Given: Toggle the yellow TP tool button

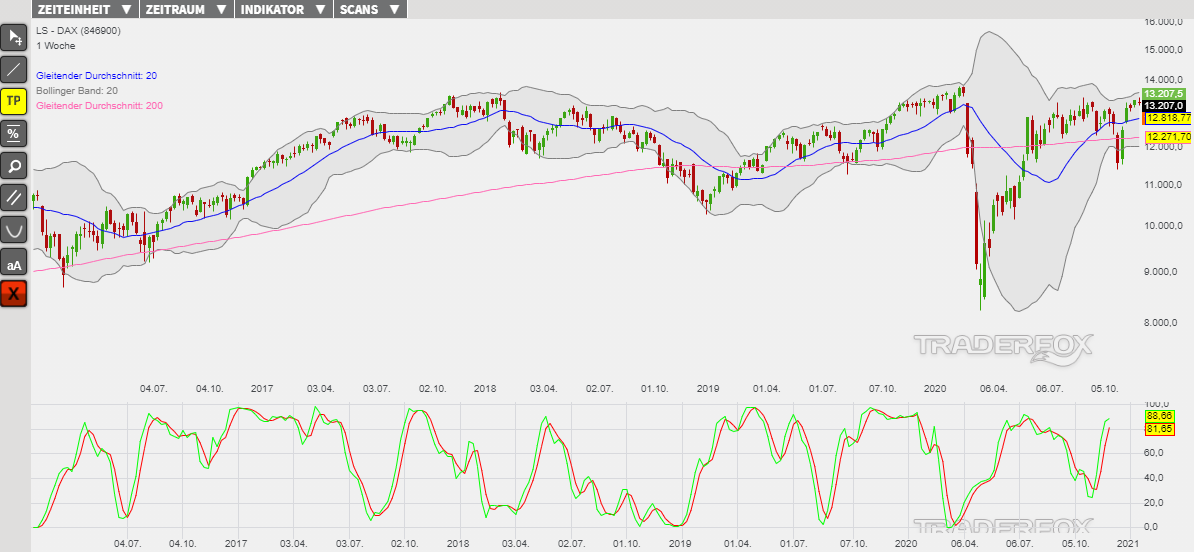Looking at the screenshot, I should pos(14,101).
